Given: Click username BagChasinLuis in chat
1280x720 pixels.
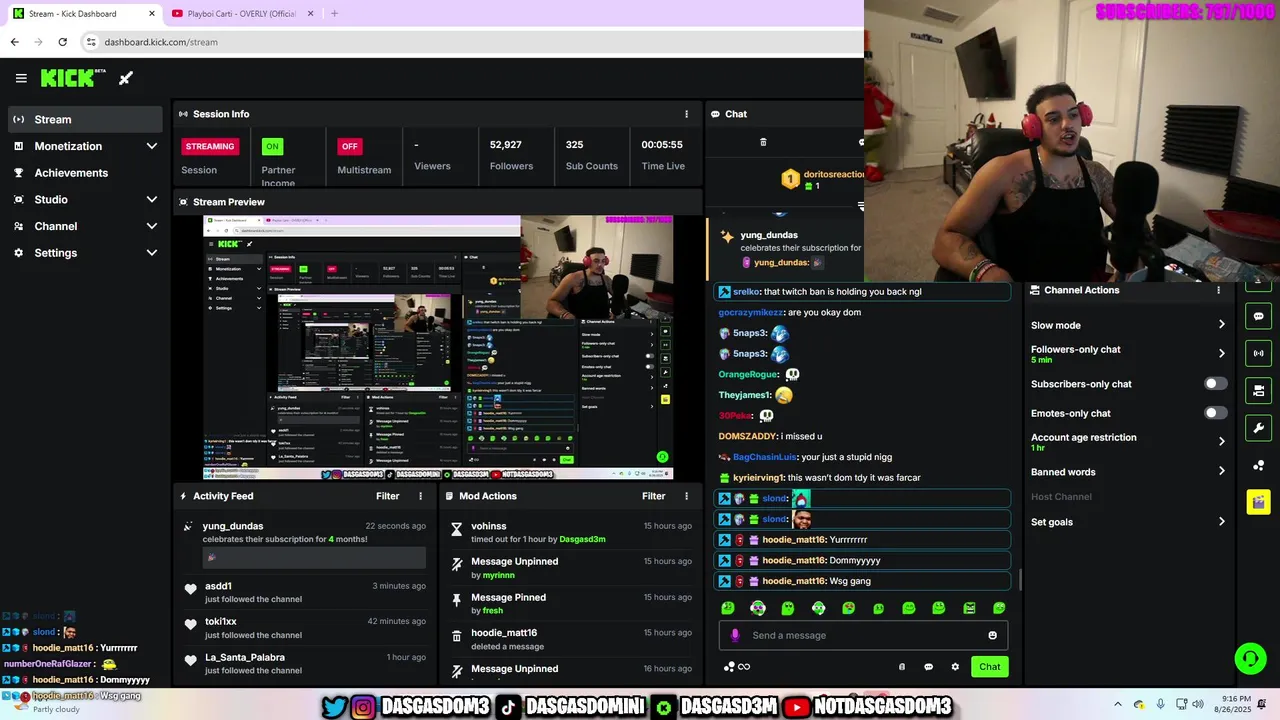Looking at the screenshot, I should point(764,457).
